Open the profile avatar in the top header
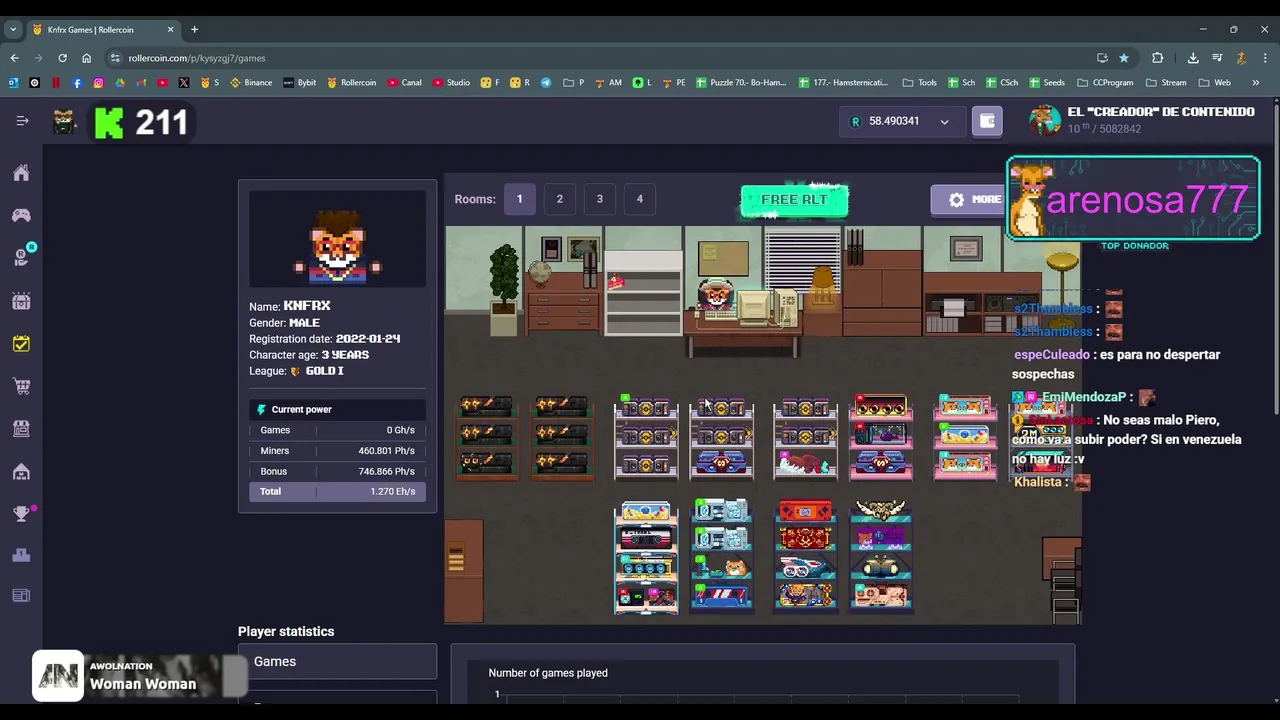This screenshot has width=1280, height=720. [1045, 120]
